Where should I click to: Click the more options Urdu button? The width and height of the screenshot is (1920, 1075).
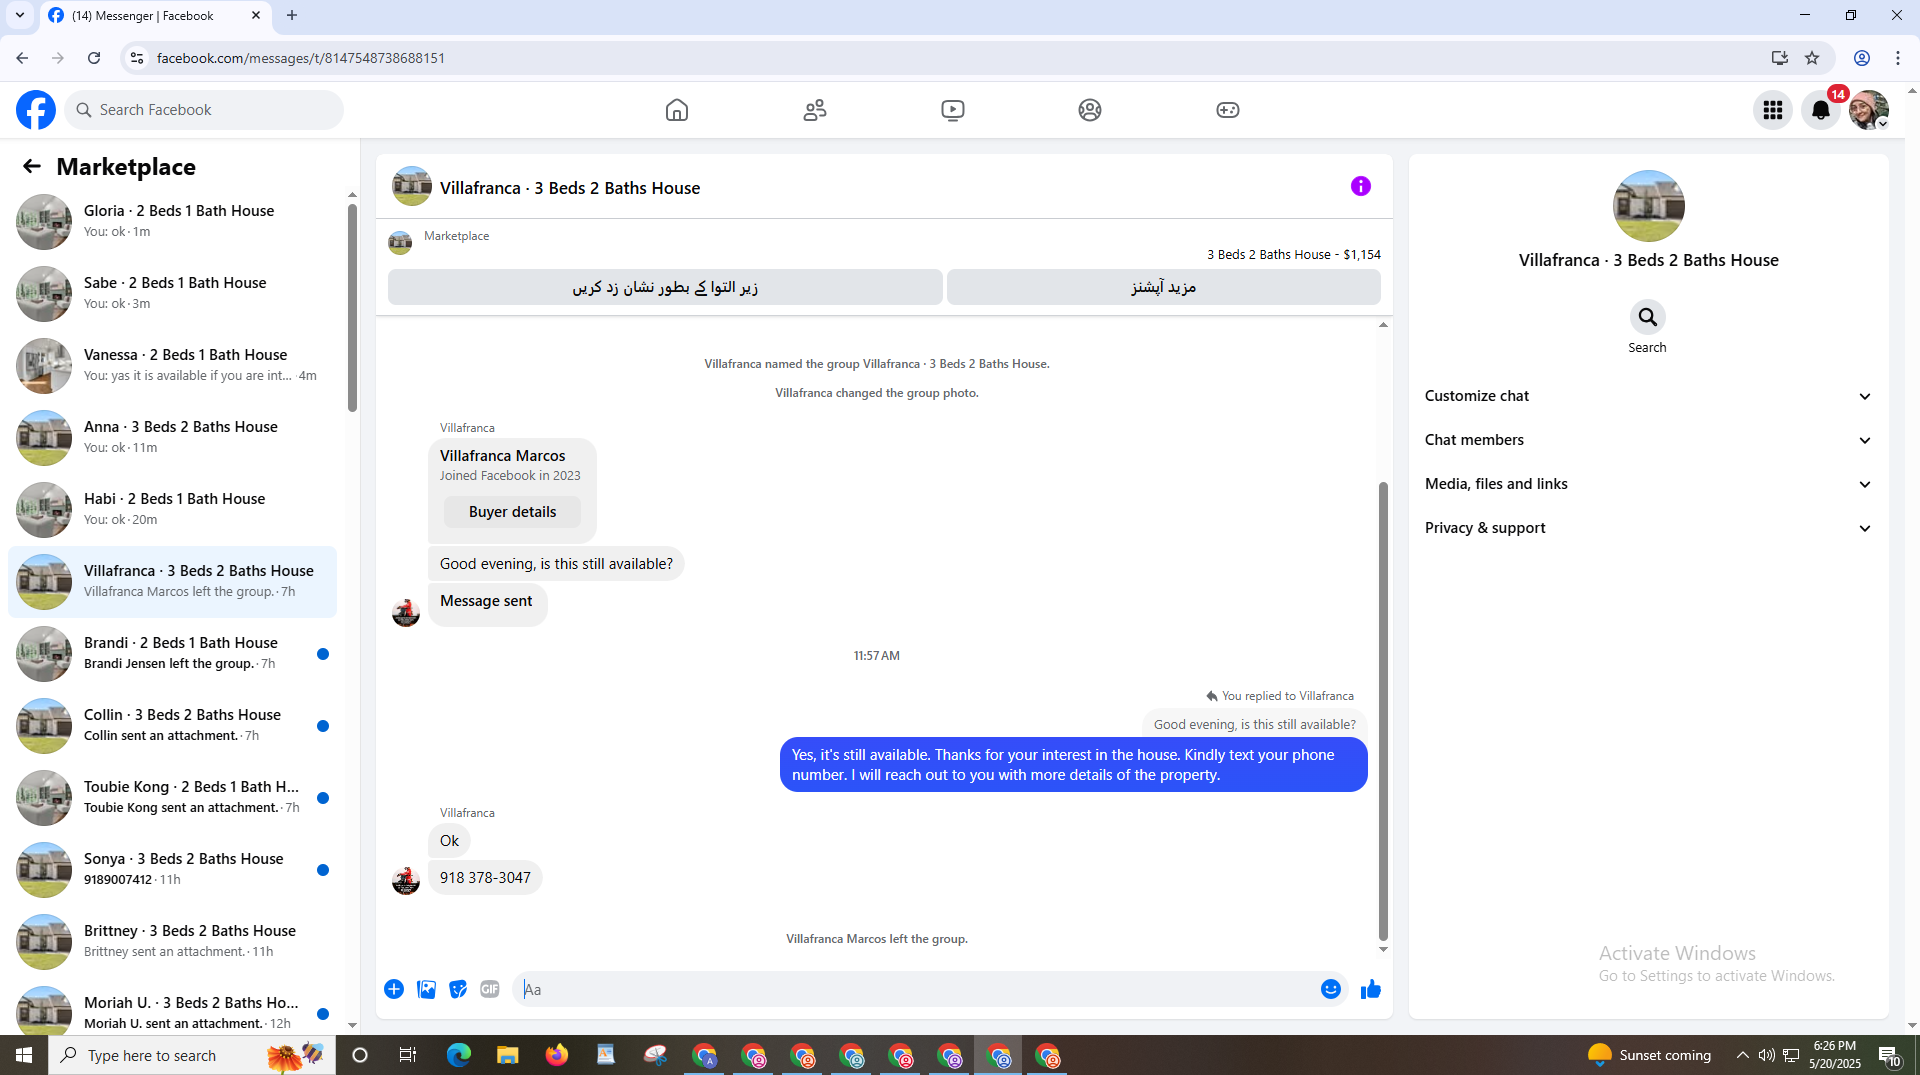click(x=1164, y=287)
